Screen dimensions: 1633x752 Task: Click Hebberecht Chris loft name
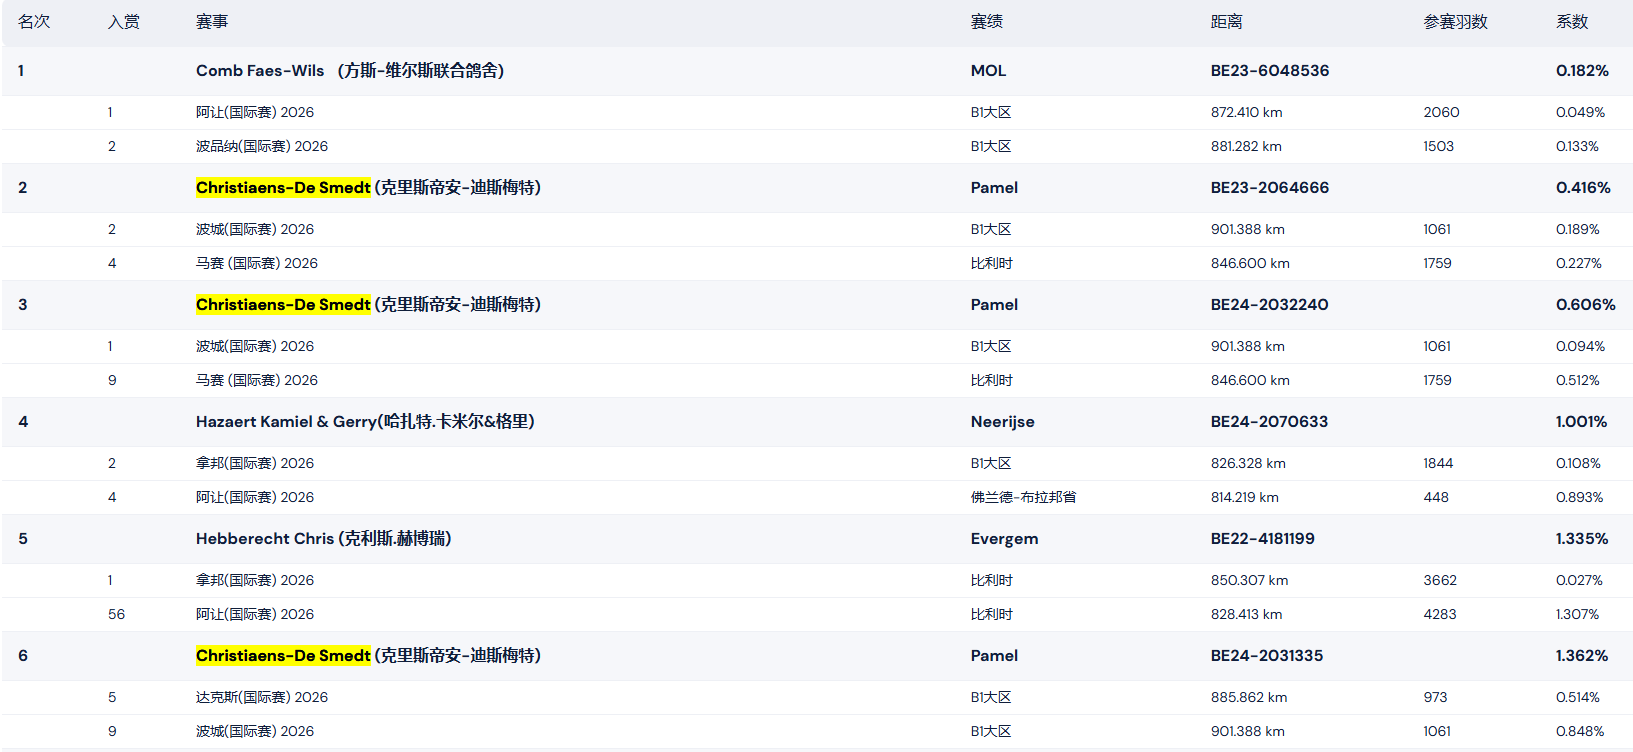tap(324, 539)
